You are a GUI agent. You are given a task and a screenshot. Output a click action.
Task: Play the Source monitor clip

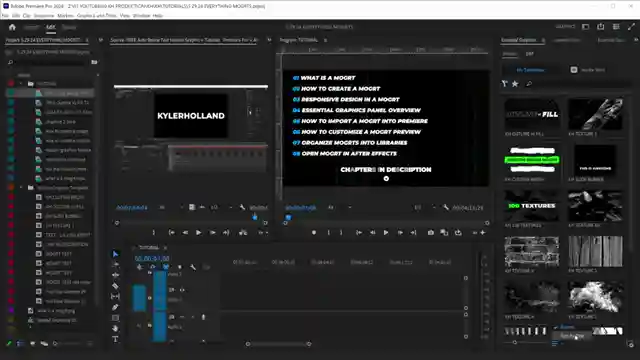tap(198, 233)
